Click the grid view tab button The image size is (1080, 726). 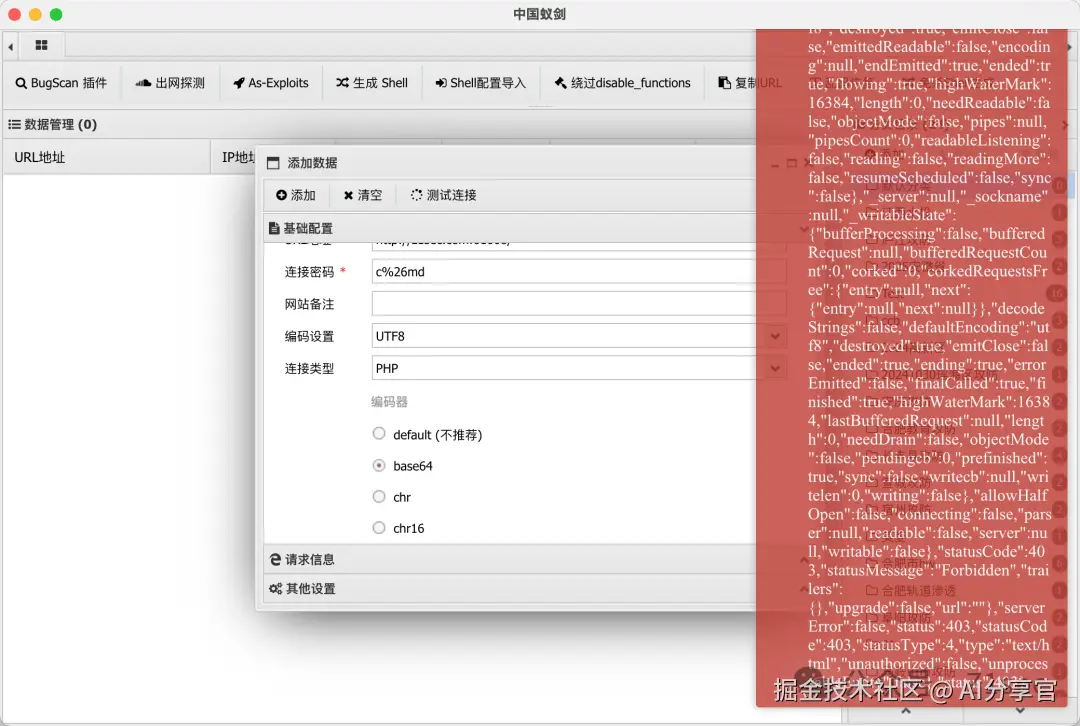41,45
